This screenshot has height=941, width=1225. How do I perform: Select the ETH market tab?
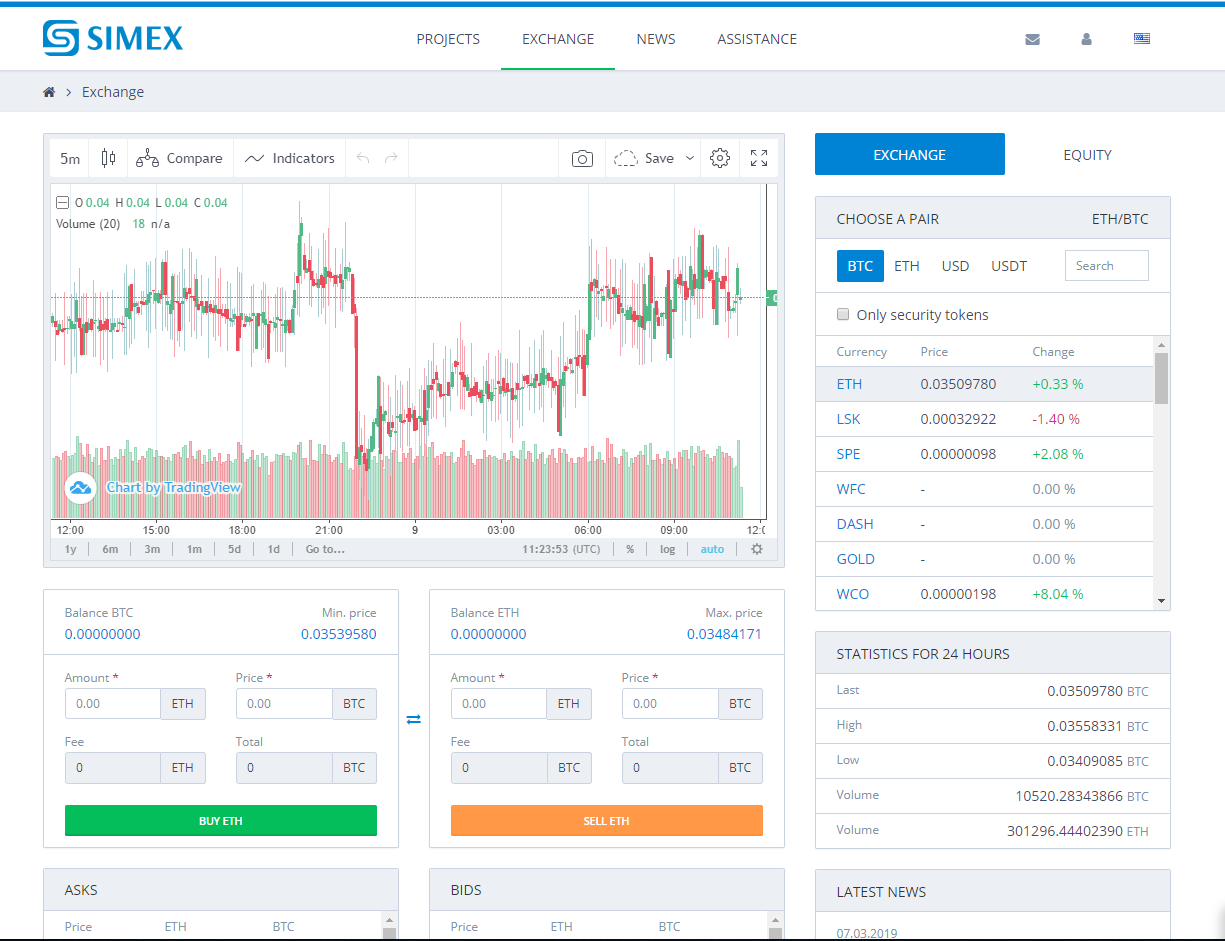point(907,266)
